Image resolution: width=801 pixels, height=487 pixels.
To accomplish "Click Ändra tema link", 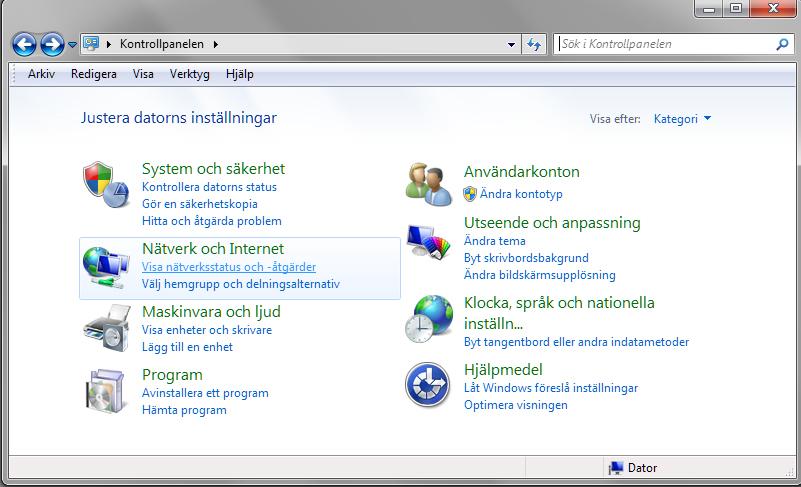I will 494,241.
